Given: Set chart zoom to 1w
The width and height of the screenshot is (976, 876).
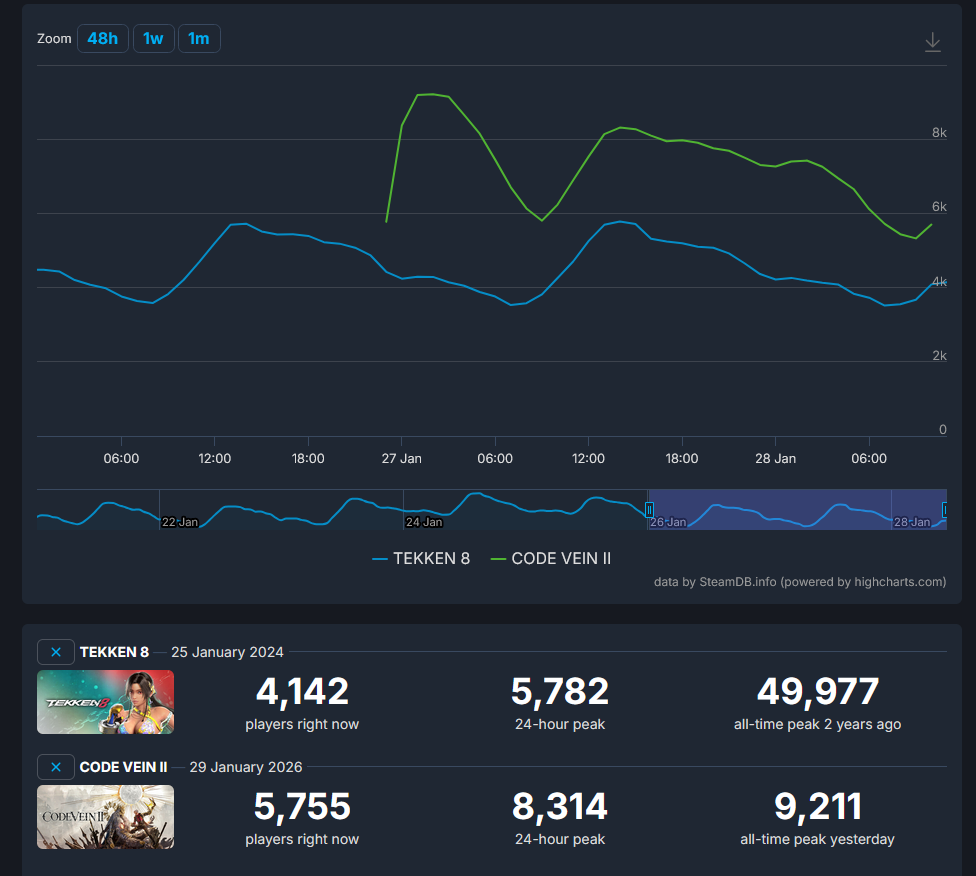Looking at the screenshot, I should pyautogui.click(x=153, y=39).
